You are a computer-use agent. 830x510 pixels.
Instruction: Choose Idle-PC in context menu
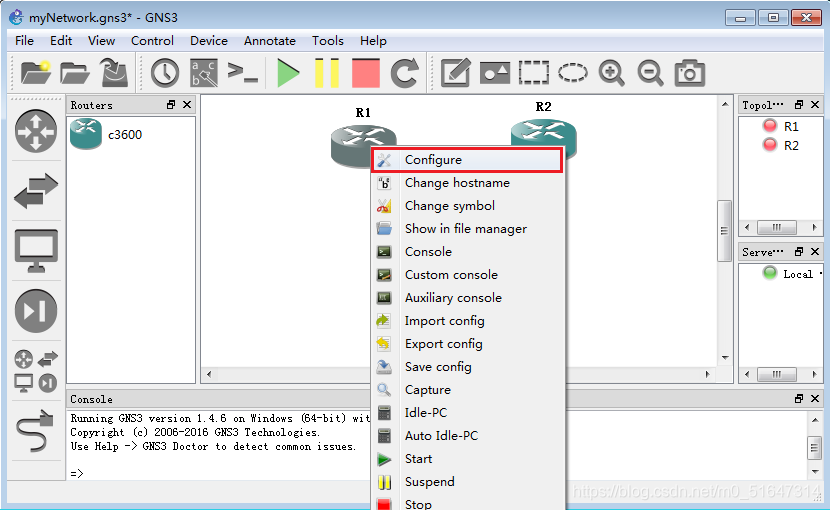coord(468,413)
